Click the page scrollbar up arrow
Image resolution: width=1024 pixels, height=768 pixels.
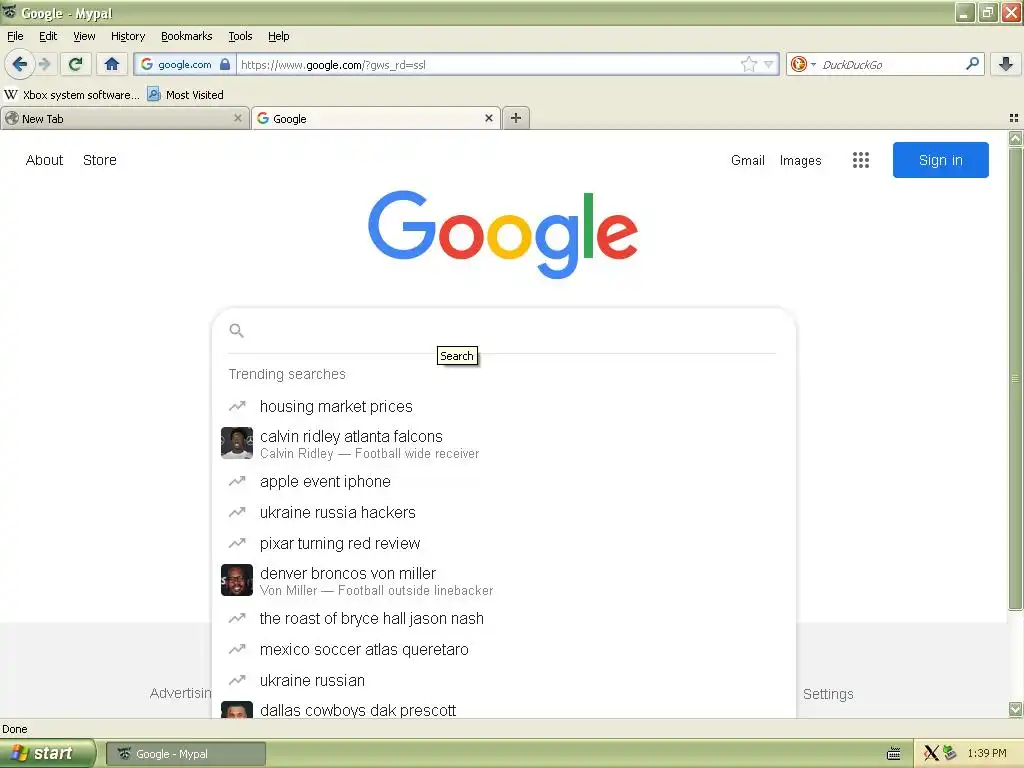[1016, 138]
